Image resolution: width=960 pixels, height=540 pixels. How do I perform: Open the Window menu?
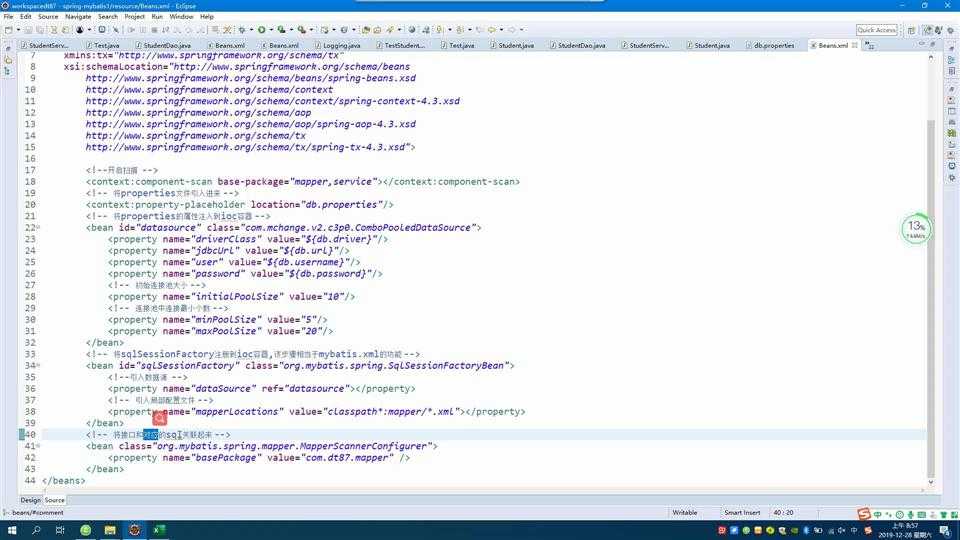(x=181, y=17)
